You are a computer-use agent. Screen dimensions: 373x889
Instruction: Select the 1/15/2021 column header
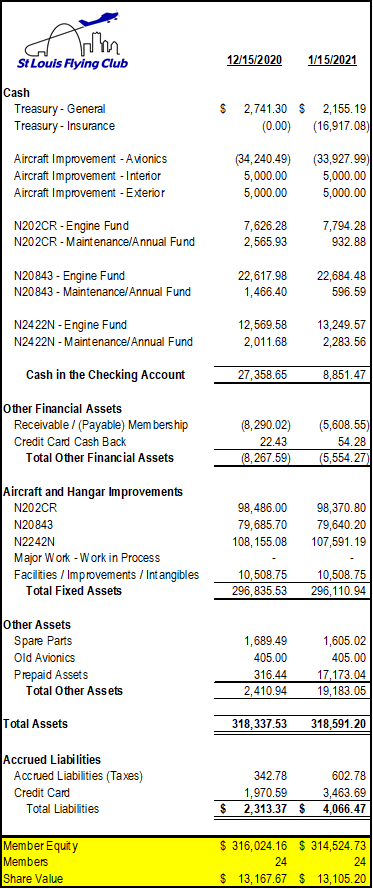point(333,60)
